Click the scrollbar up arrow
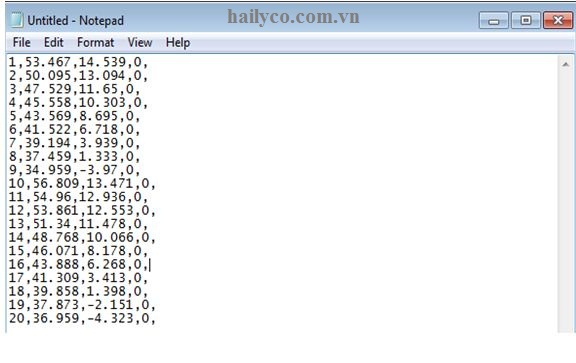The image size is (576, 363). [x=566, y=65]
